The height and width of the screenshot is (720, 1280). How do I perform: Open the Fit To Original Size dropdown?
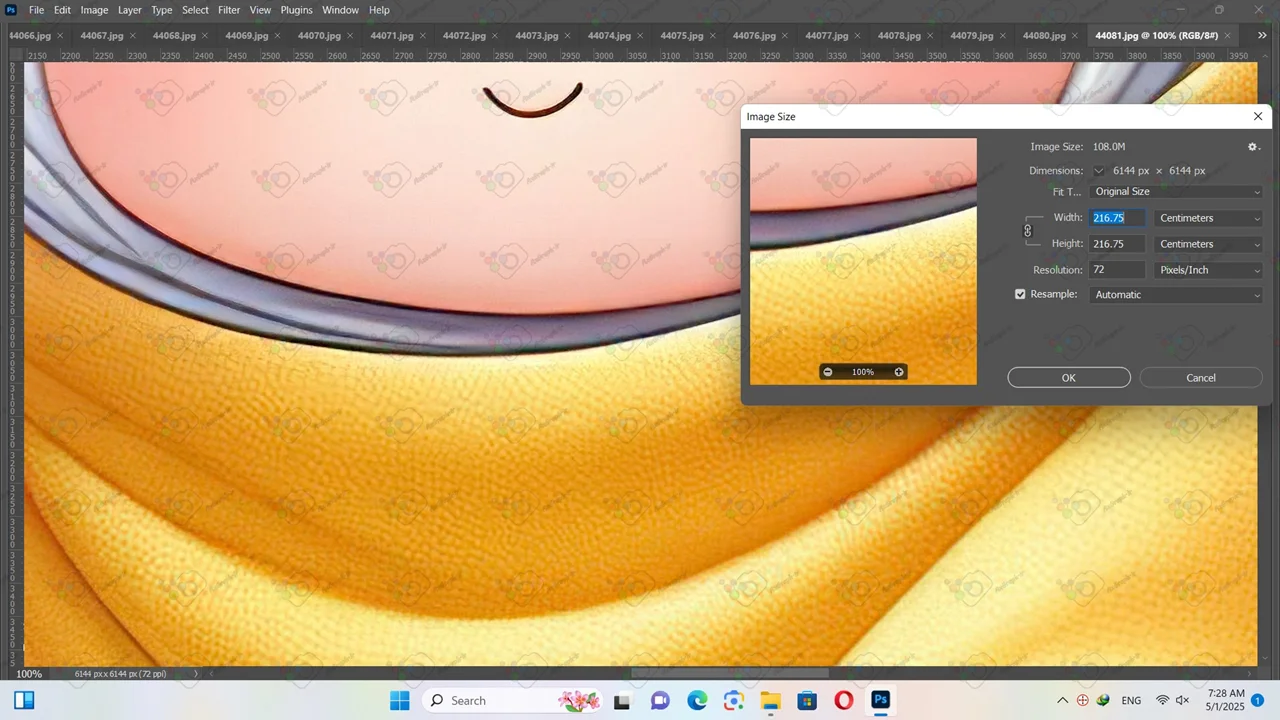click(x=1176, y=192)
